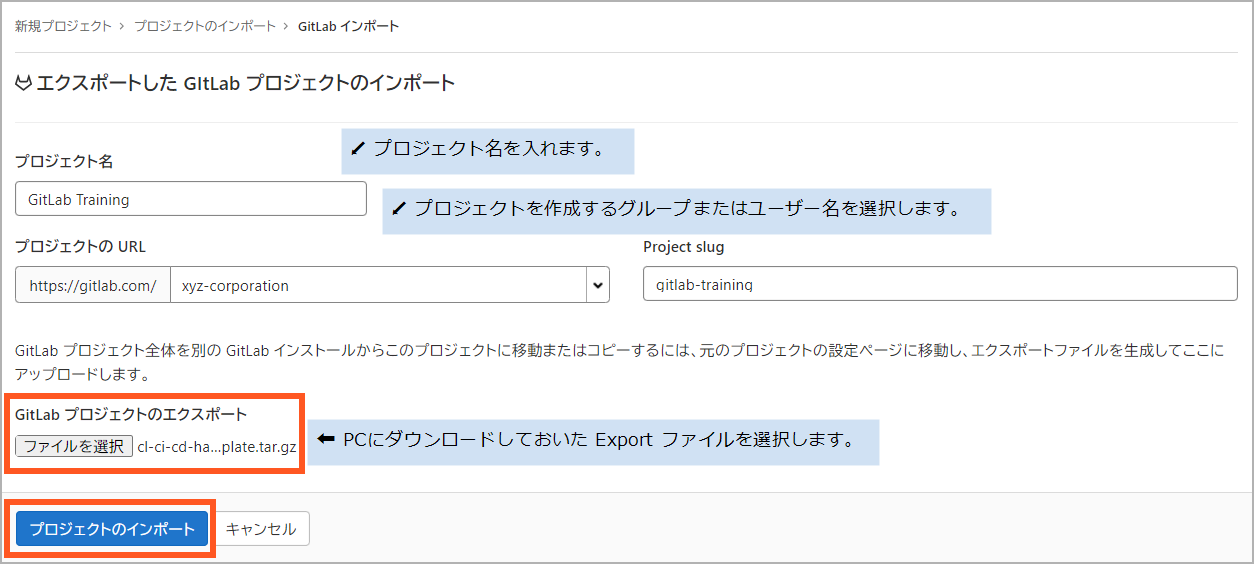The height and width of the screenshot is (564, 1254).
Task: Click the selected file name cl-ci-cd-ha...plate.tar.gz
Action: point(217,447)
